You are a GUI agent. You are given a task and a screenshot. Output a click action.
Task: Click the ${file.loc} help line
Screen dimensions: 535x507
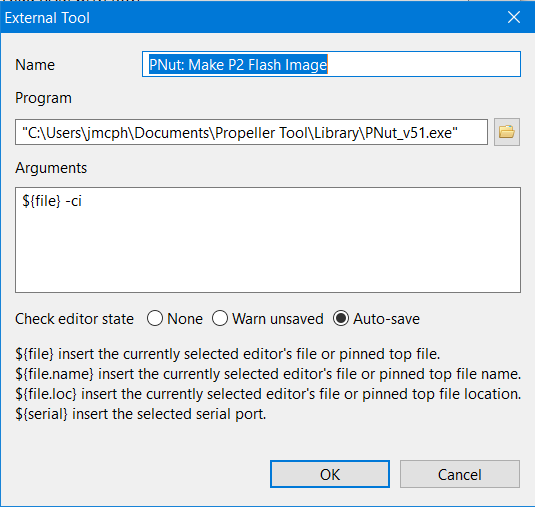(268, 394)
